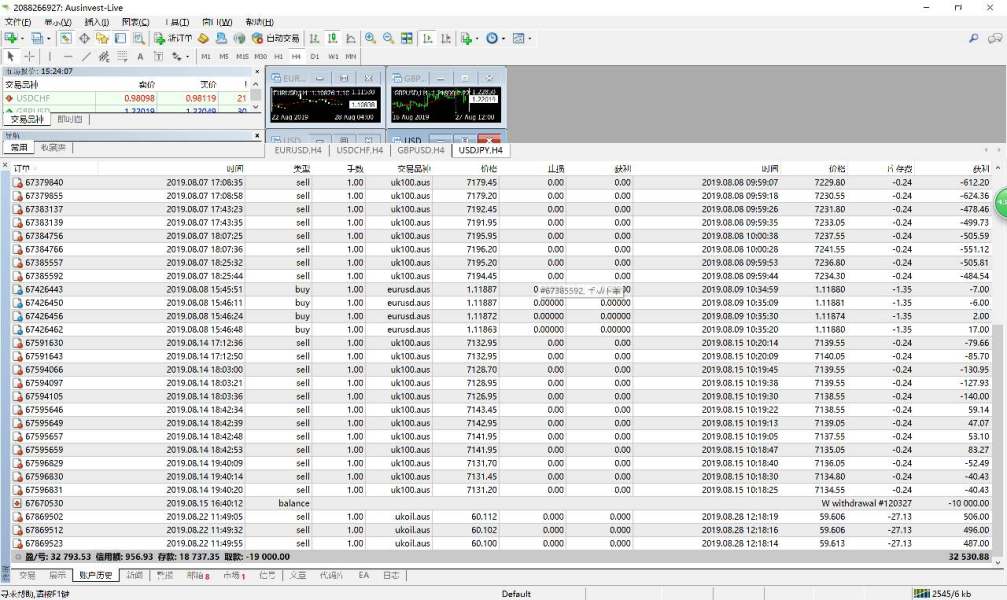Screen dimensions: 1007x600
Task: Click the EURUSD mini chart thumbnail
Action: pyautogui.click(x=325, y=103)
